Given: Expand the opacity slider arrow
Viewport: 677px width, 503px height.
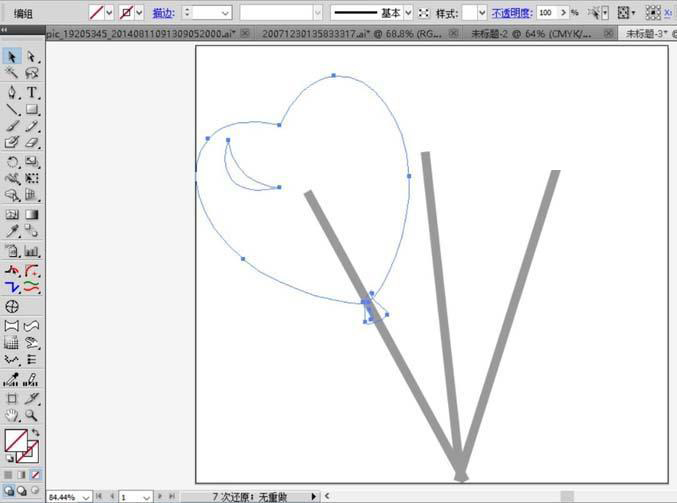Looking at the screenshot, I should [563, 13].
